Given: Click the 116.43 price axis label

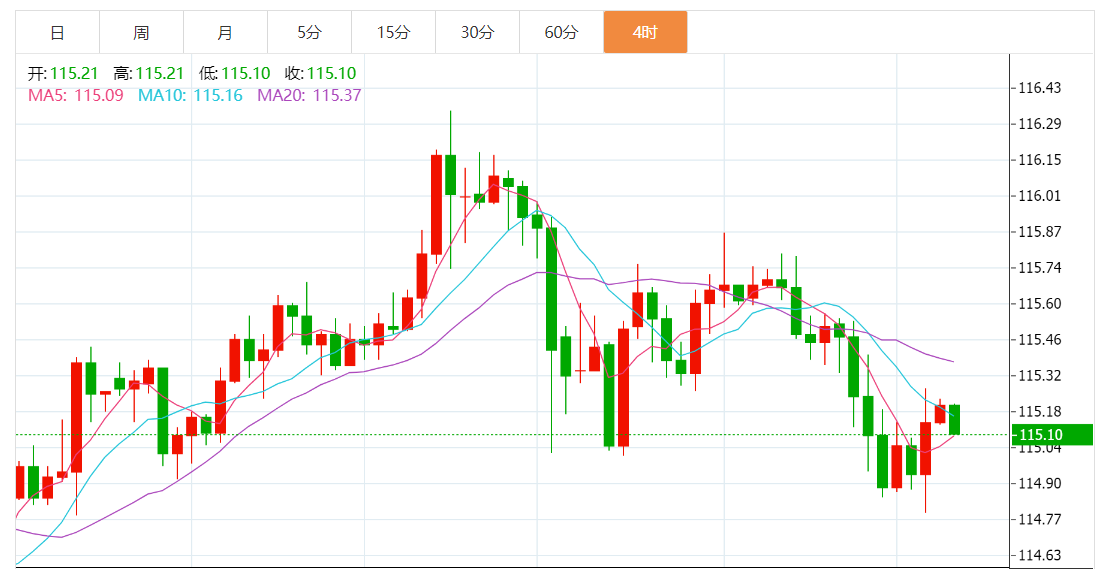Looking at the screenshot, I should (1040, 88).
